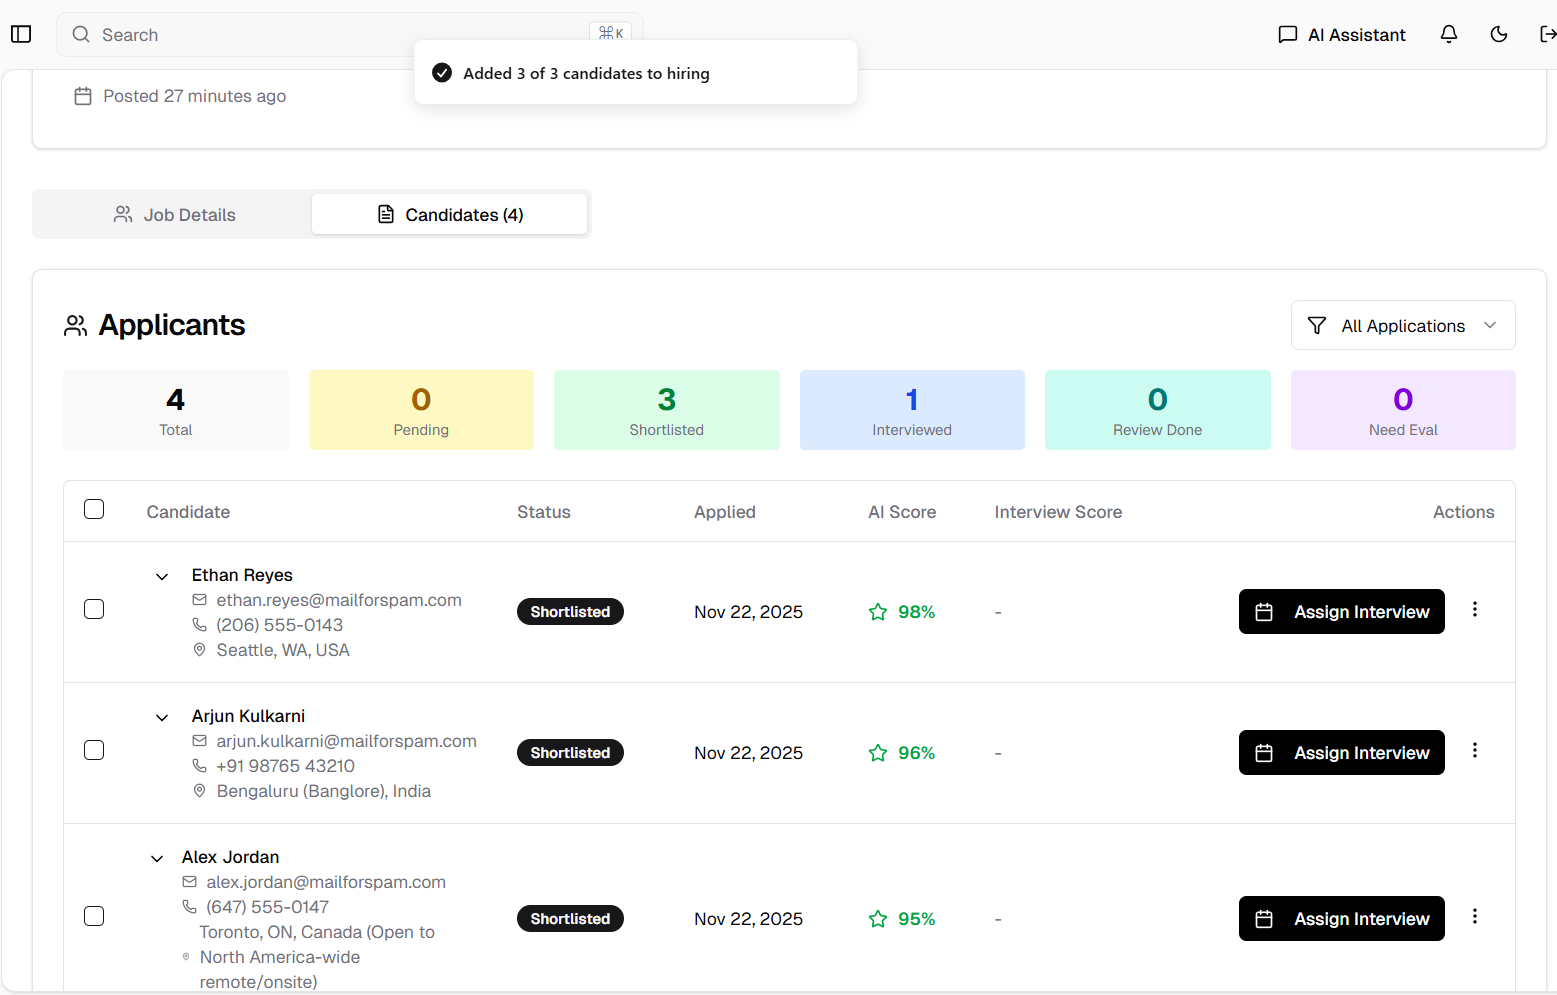Open the notifications bell

(1448, 34)
